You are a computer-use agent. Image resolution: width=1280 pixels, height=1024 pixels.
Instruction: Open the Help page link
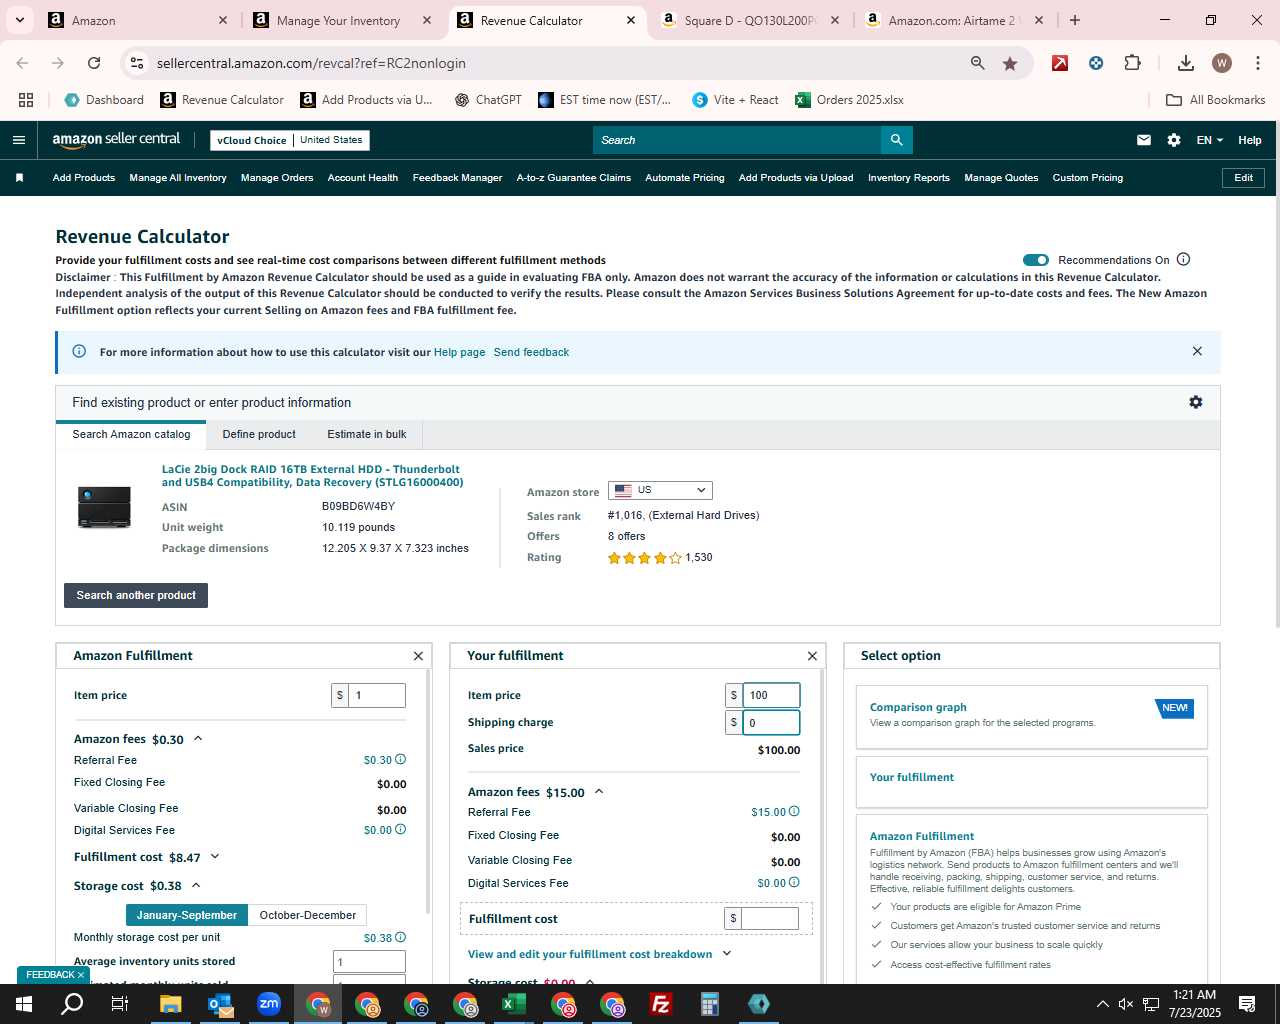[x=459, y=352]
